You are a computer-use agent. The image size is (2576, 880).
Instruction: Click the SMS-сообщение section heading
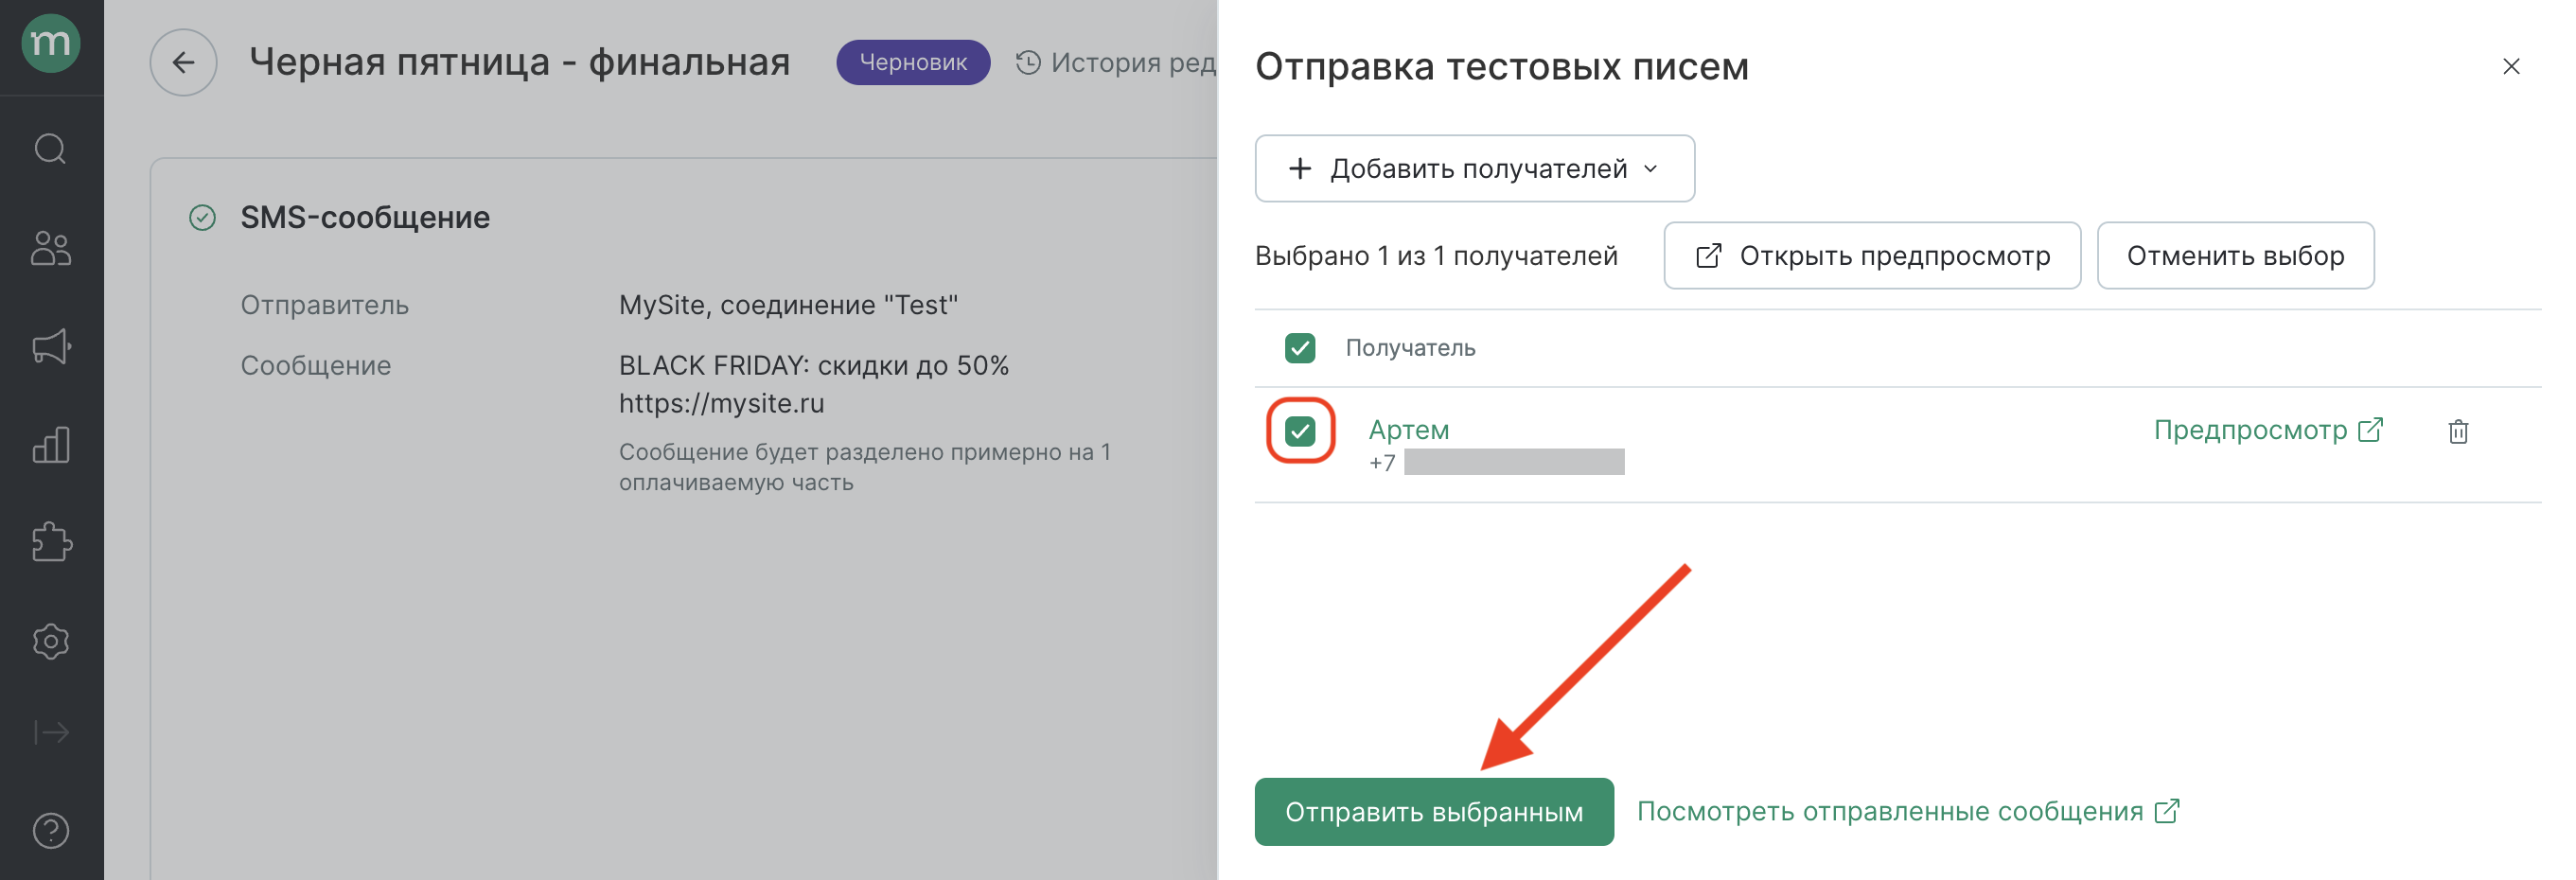[365, 217]
